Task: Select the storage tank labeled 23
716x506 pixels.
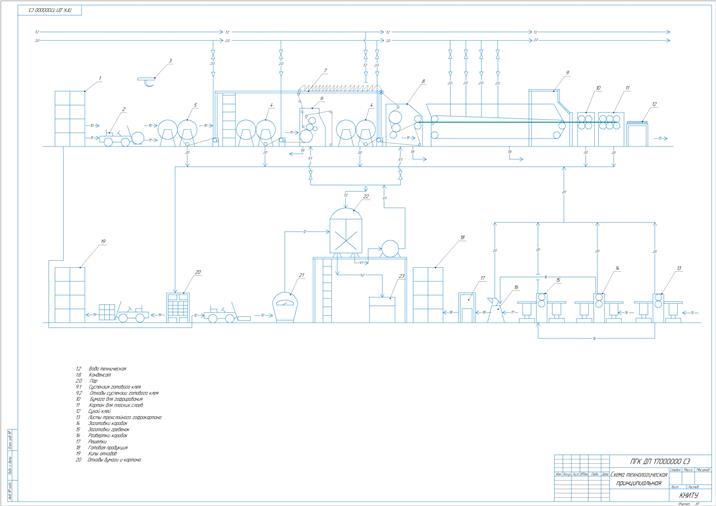Action: (x=383, y=310)
